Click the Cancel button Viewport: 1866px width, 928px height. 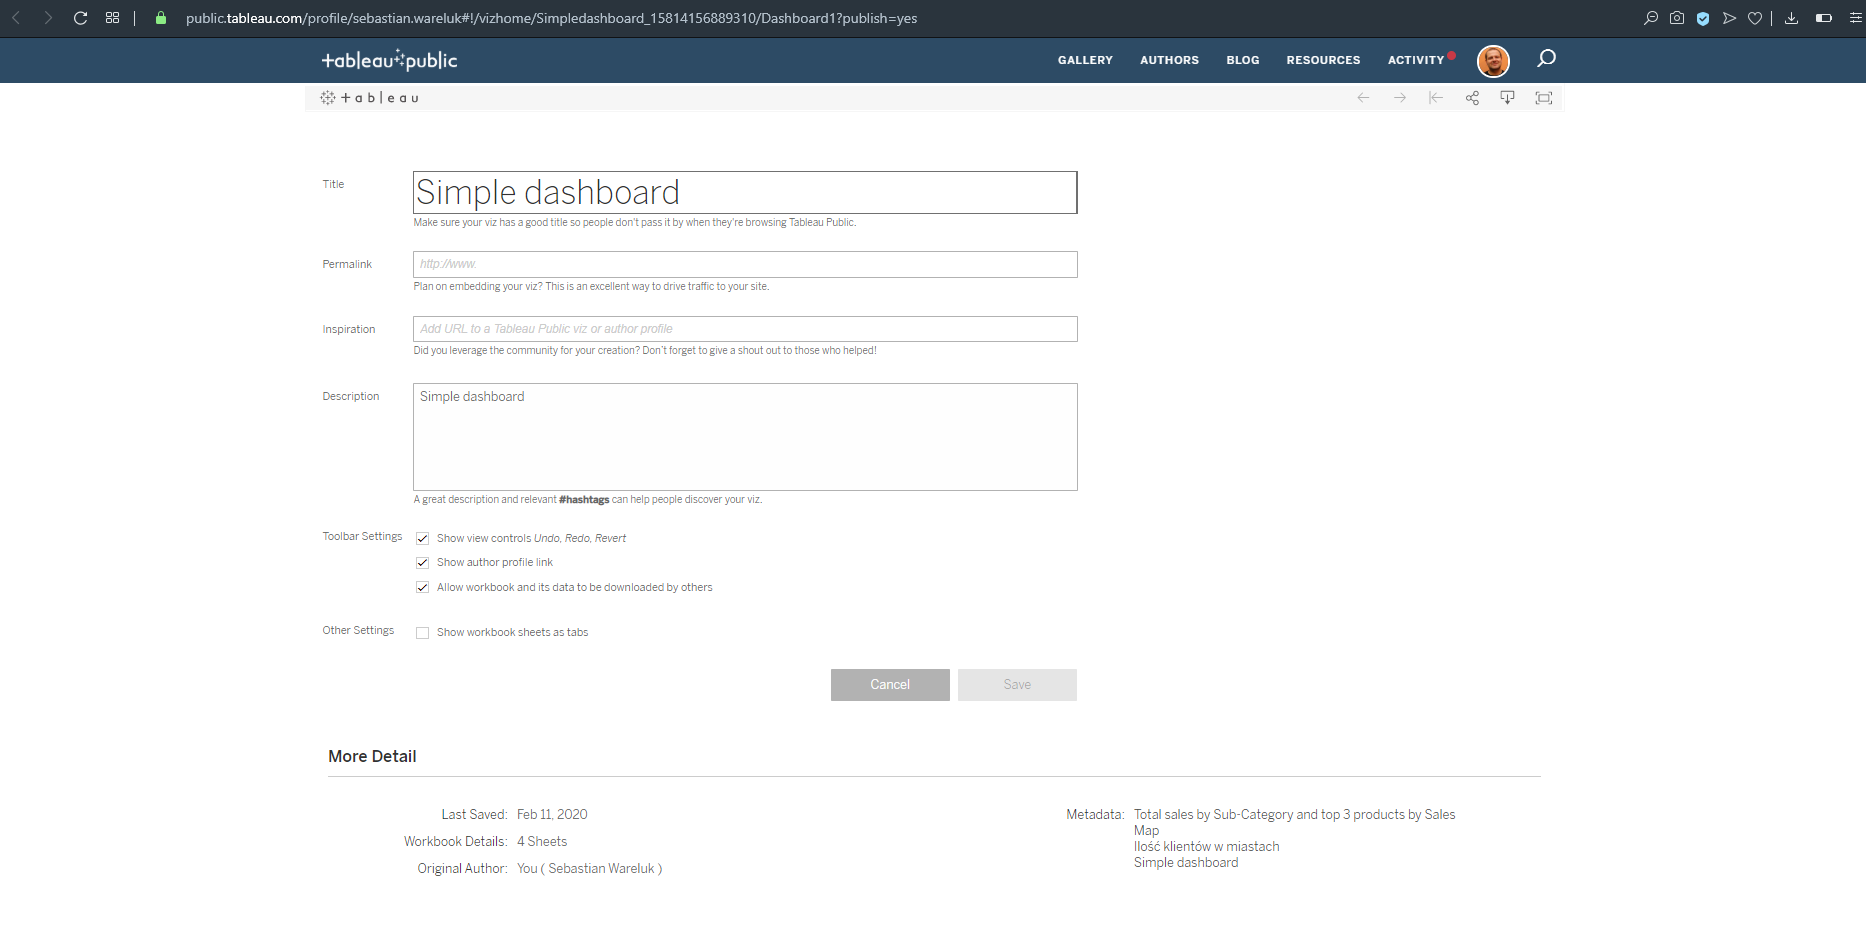pos(890,685)
